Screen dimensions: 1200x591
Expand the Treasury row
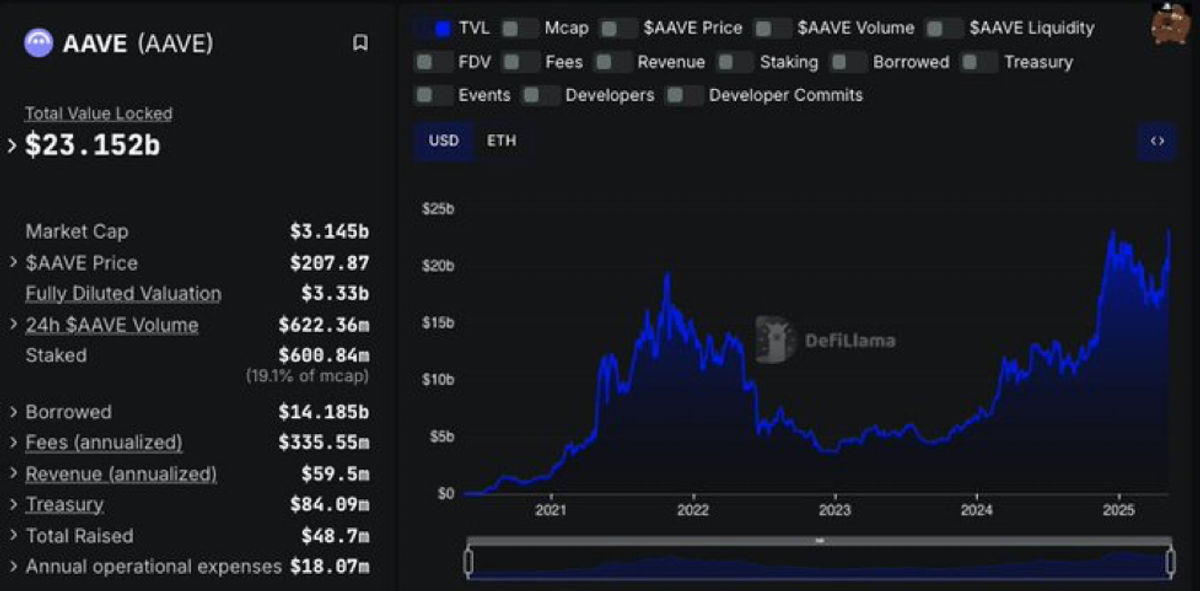(12, 505)
